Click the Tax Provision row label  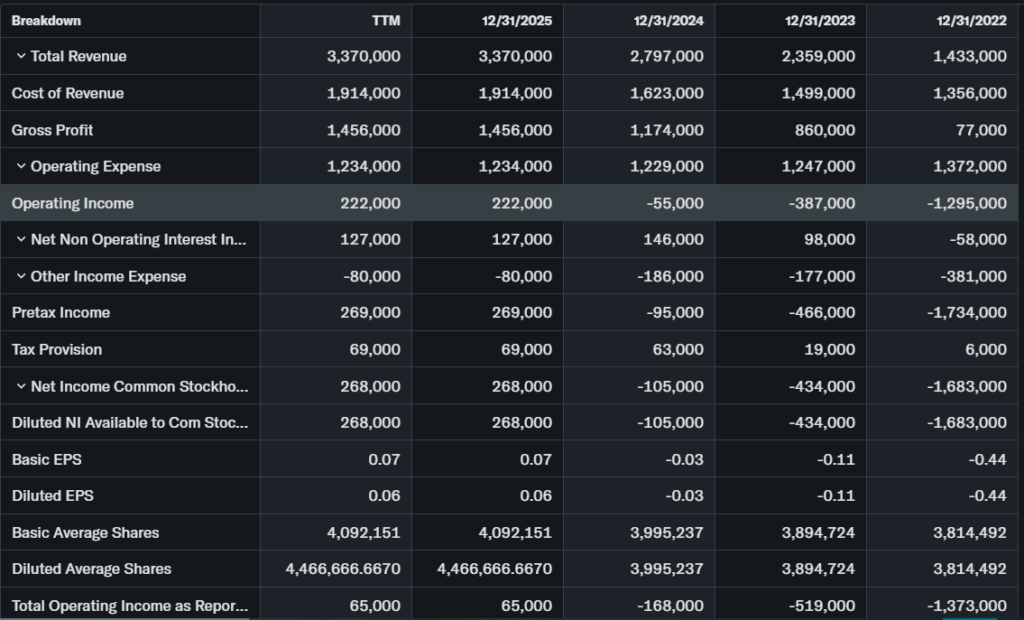tap(57, 350)
